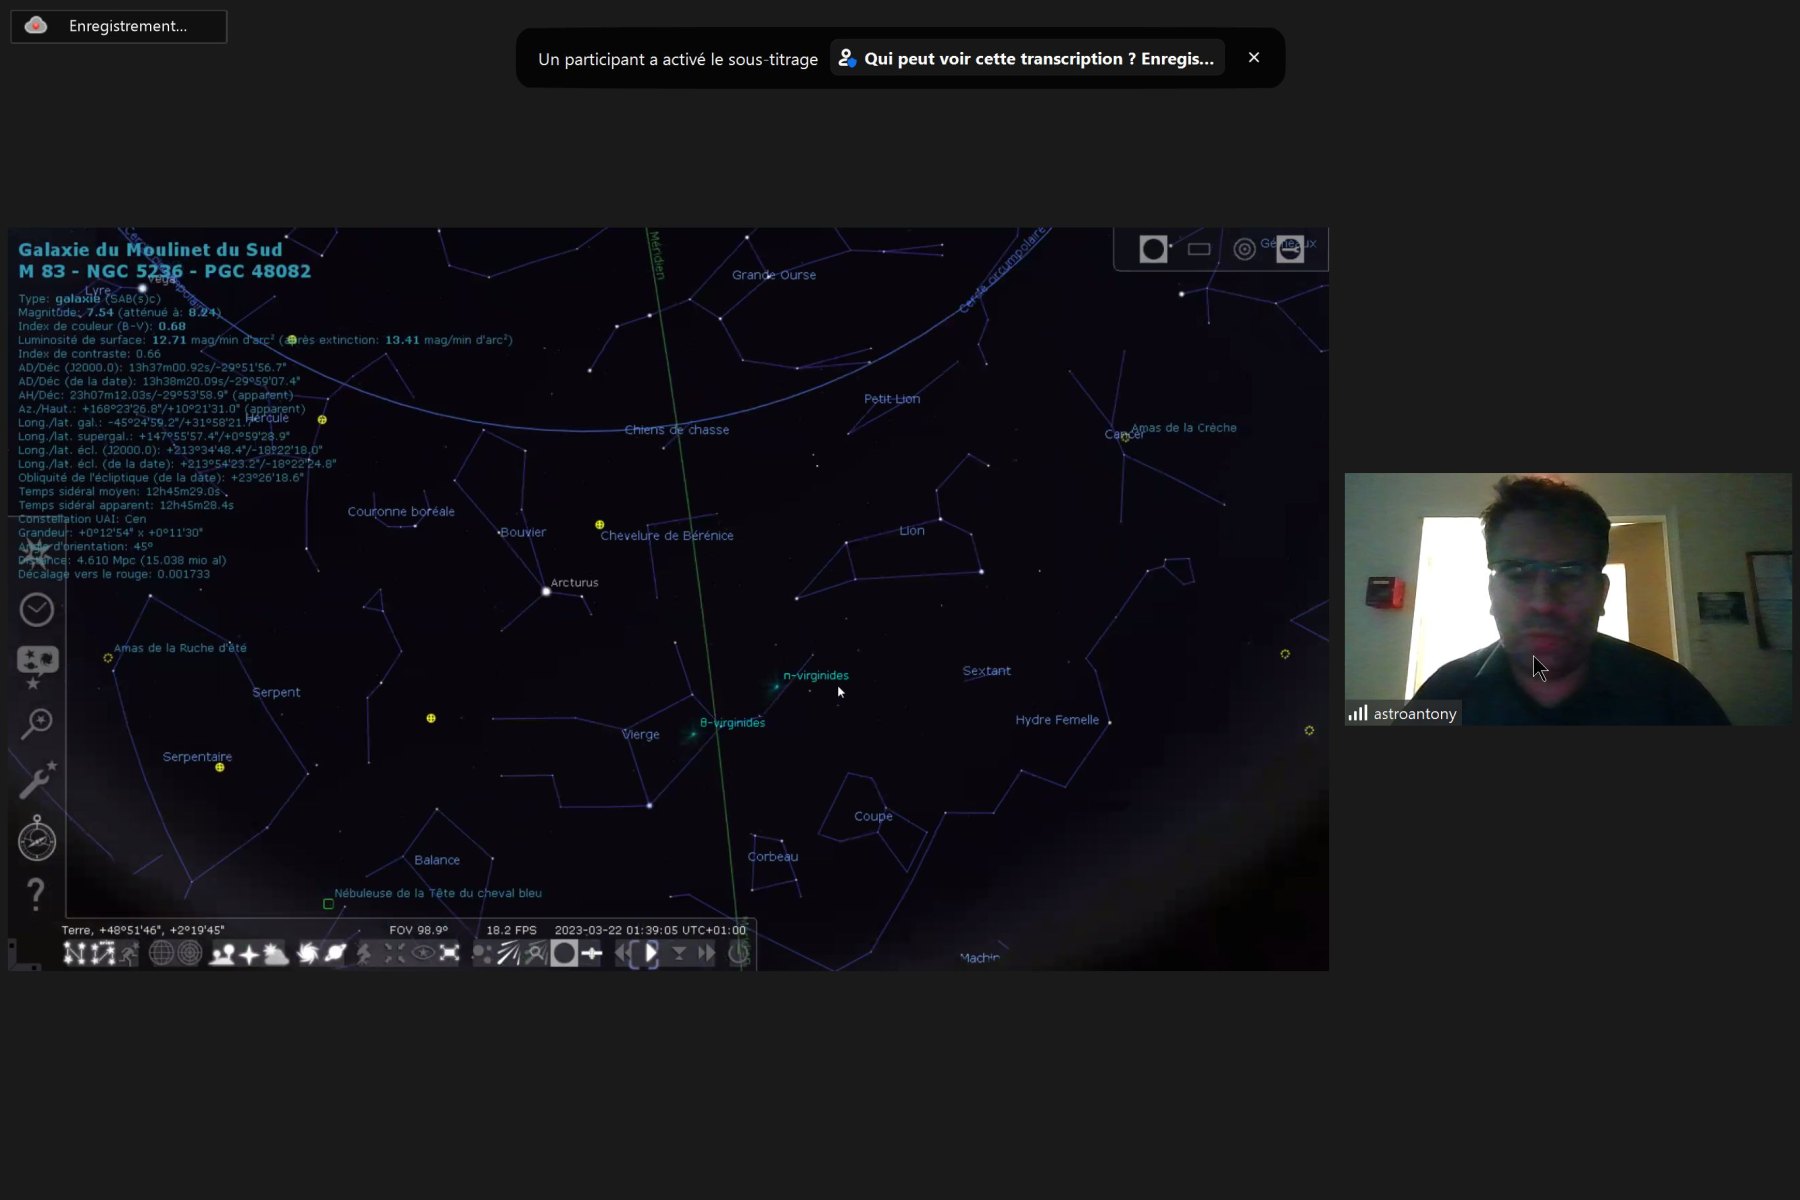Click play to set normal time rate
The width and height of the screenshot is (1800, 1200).
[651, 954]
